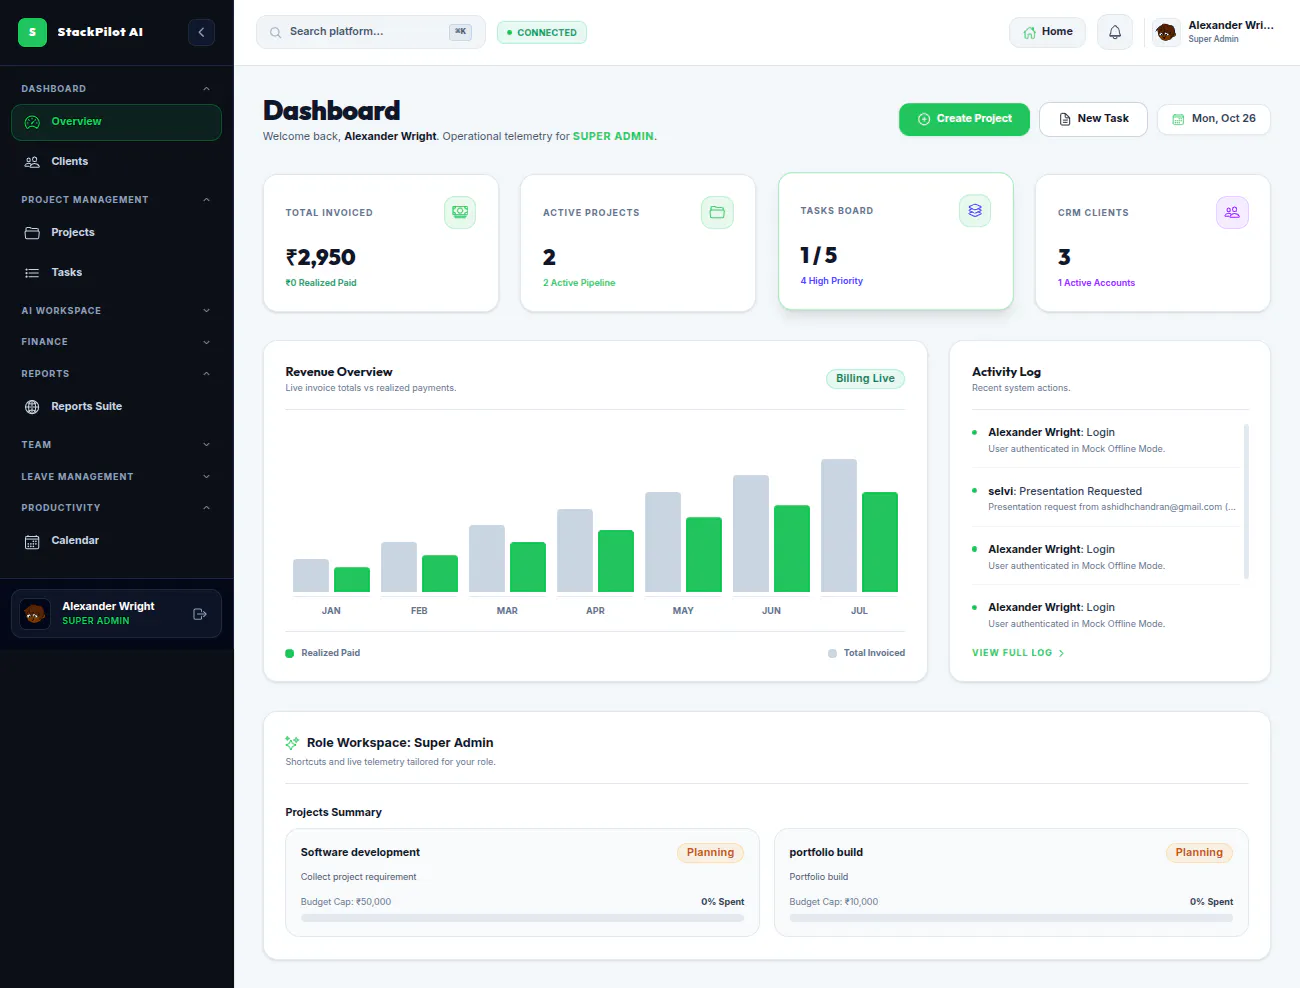Click the CRM Clients people icon
The image size is (1300, 988).
click(1232, 212)
